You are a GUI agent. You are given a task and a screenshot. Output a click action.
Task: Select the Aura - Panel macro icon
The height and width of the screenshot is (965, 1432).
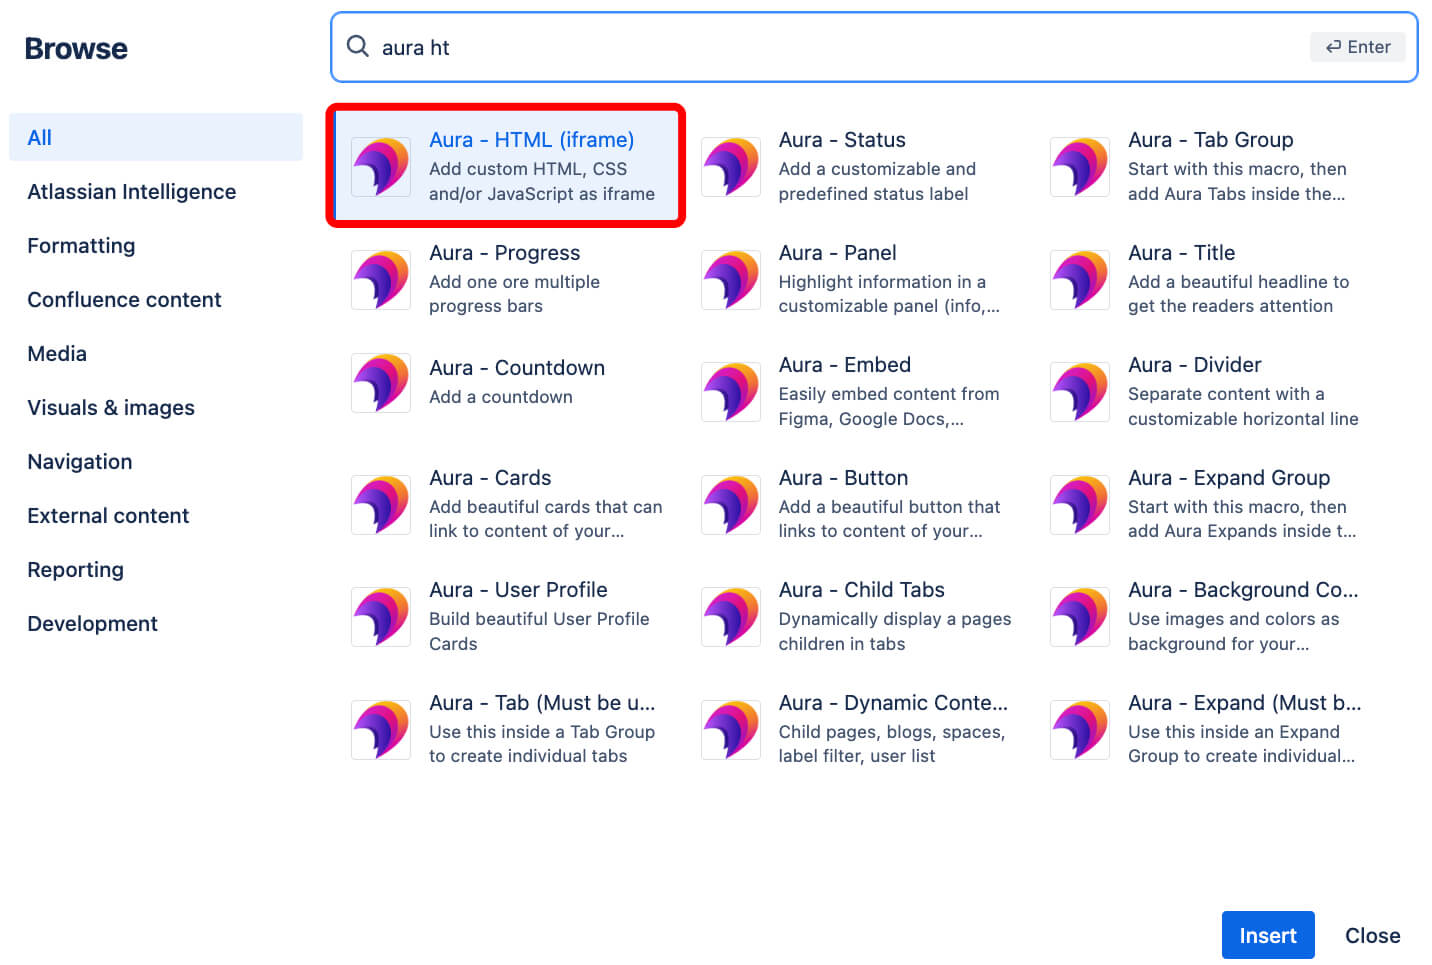point(730,279)
